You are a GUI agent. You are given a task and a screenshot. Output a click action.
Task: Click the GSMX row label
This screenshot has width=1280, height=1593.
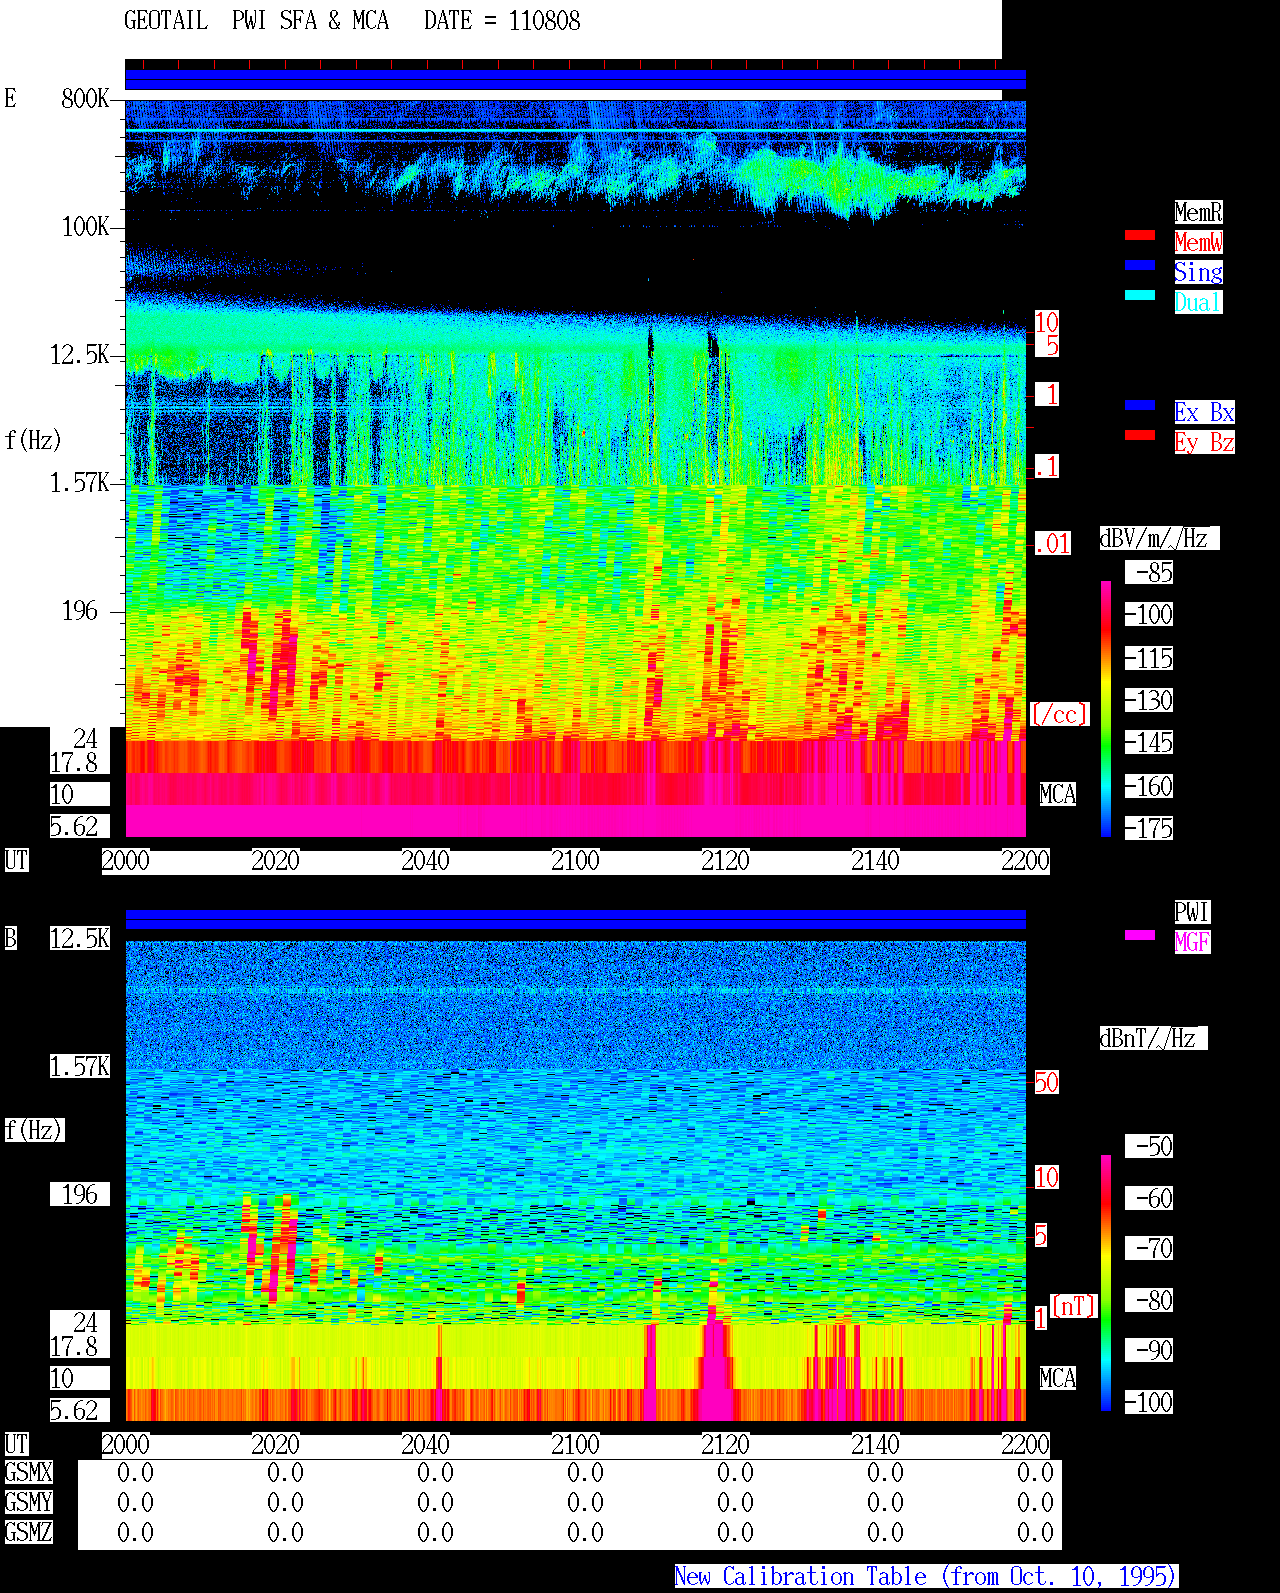28,1473
